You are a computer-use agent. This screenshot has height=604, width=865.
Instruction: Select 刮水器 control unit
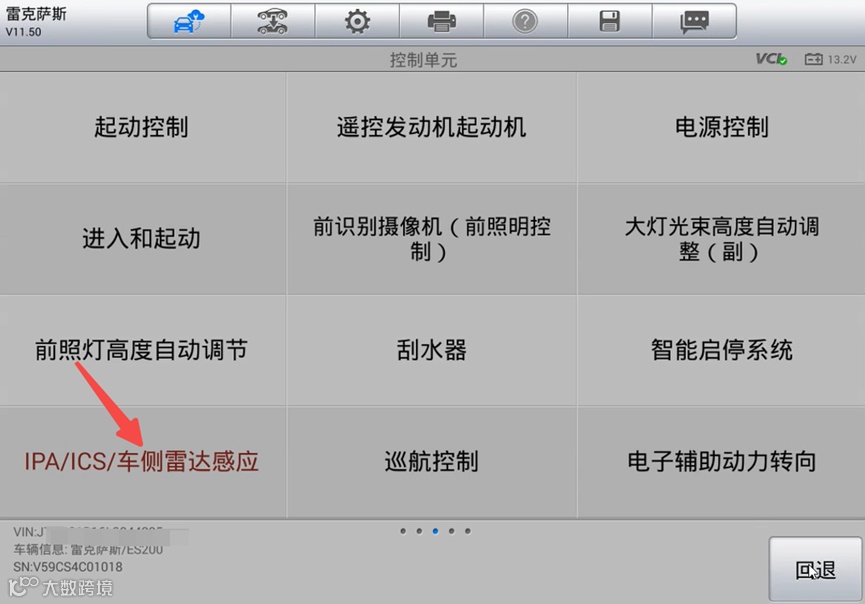point(431,350)
